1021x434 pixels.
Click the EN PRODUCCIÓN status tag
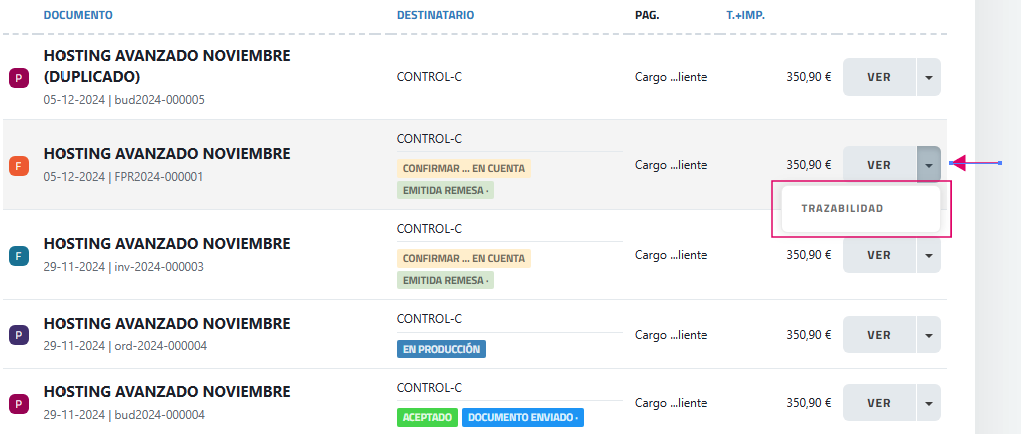pos(441,349)
